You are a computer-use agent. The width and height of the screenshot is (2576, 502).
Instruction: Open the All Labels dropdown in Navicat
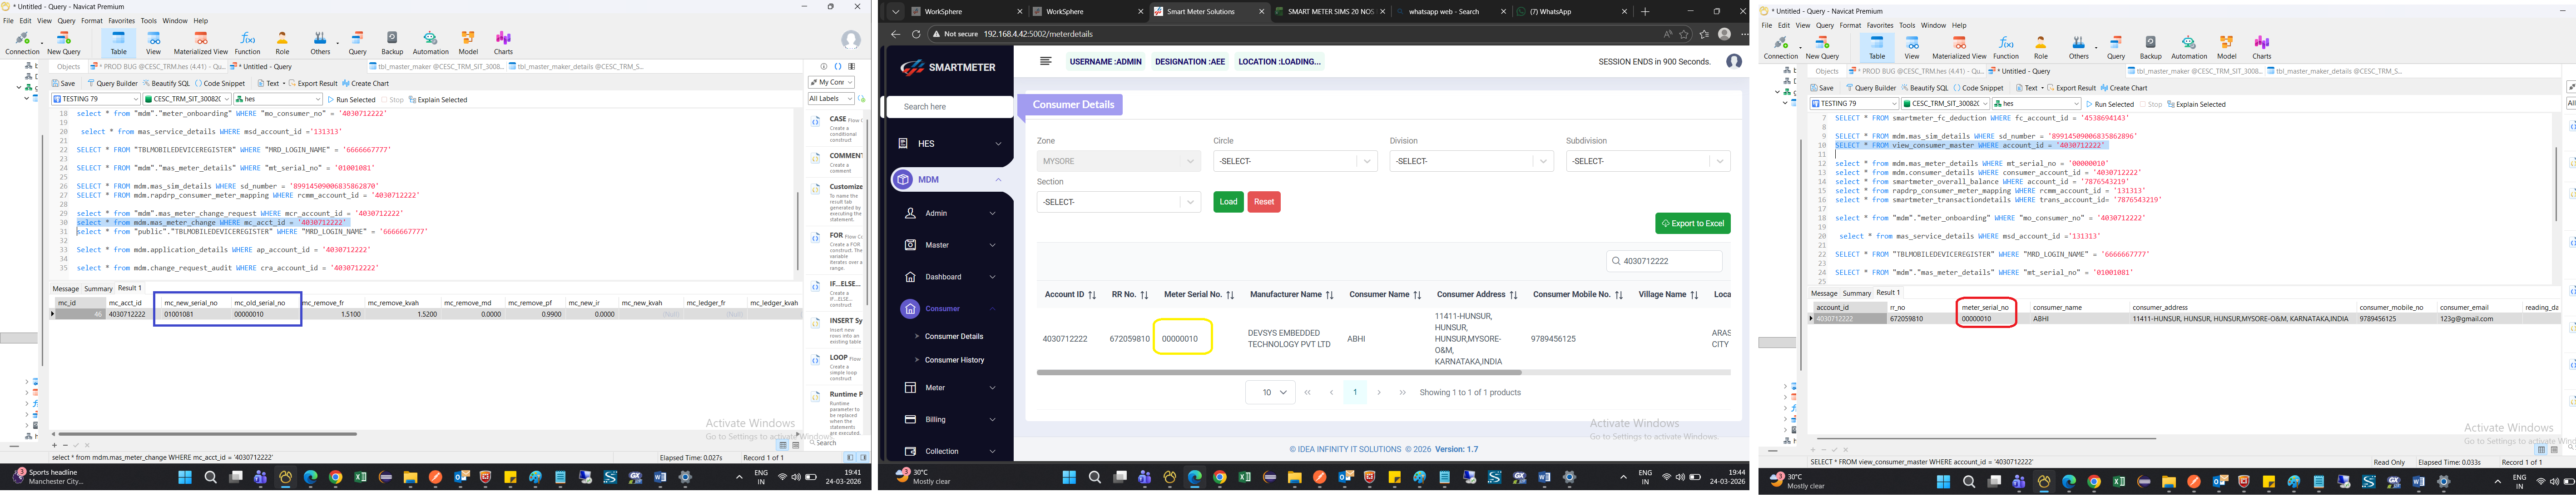pos(830,99)
